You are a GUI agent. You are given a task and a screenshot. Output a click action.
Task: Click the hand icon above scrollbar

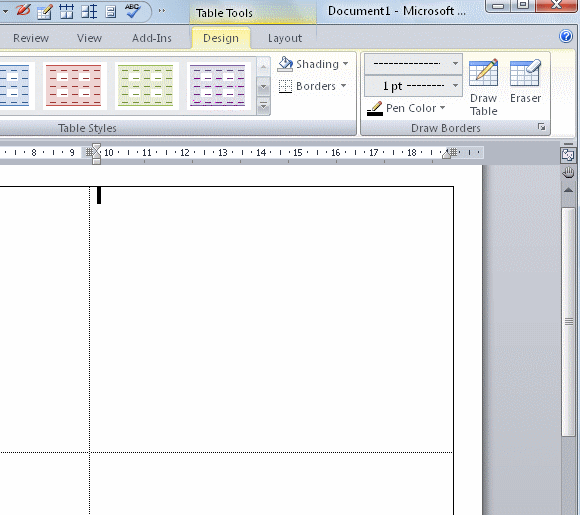(568, 172)
